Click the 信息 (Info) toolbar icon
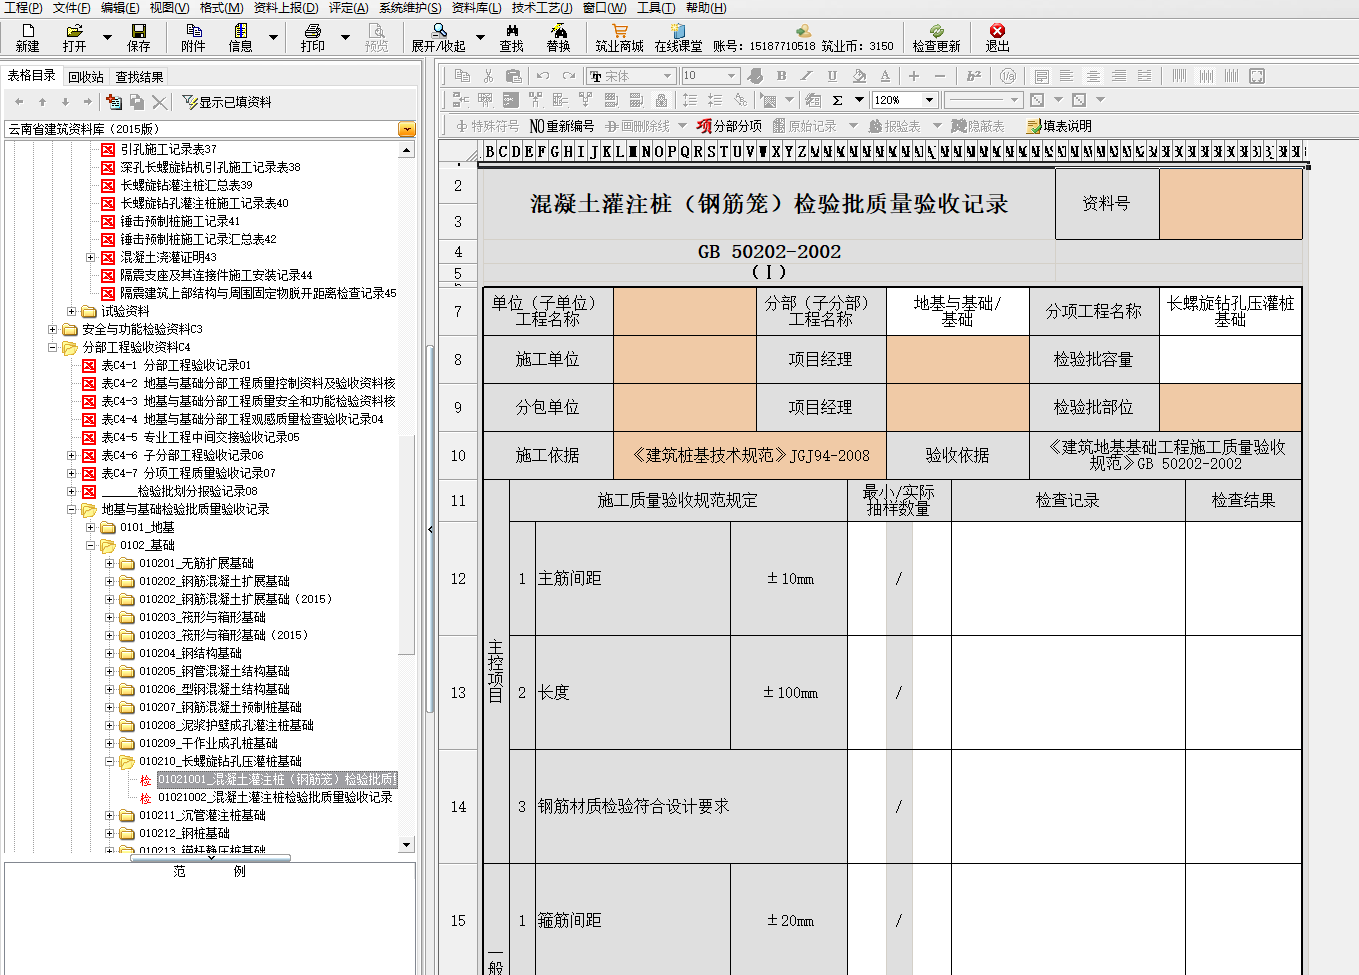Image resolution: width=1359 pixels, height=975 pixels. point(241,38)
